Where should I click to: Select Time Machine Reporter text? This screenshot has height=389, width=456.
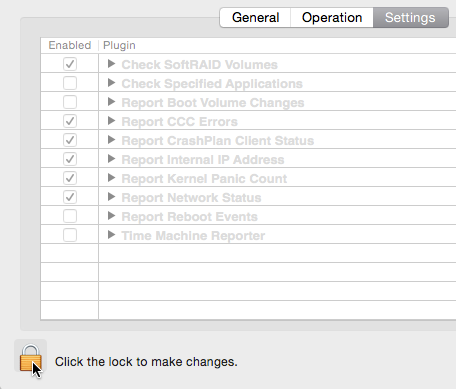[x=193, y=236]
